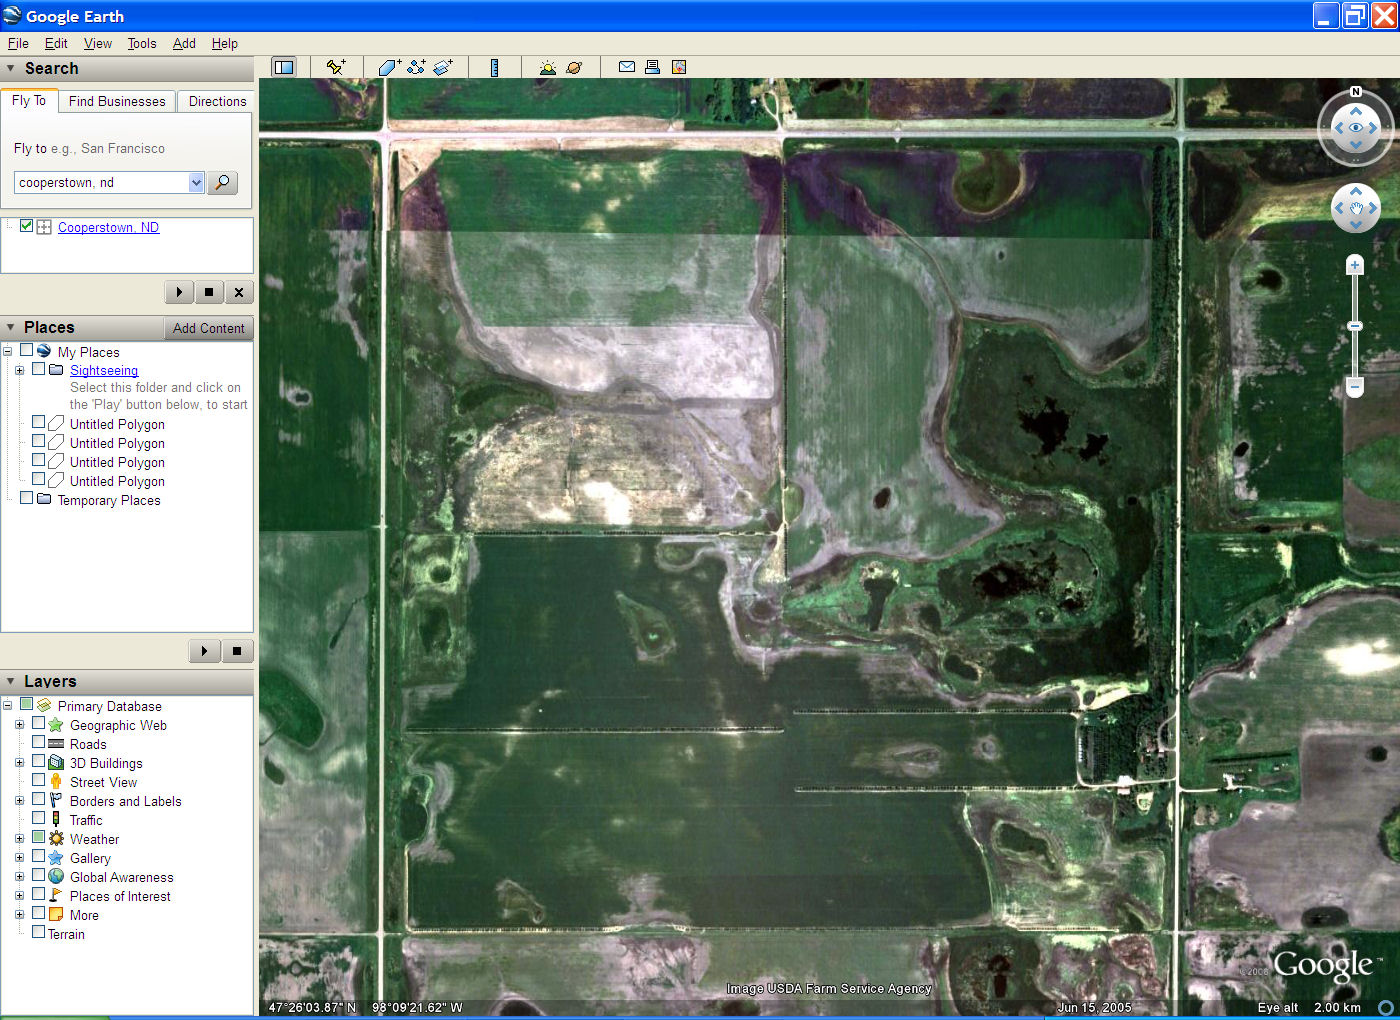Collapse the Search panel triangle
The image size is (1400, 1020).
pos(11,69)
